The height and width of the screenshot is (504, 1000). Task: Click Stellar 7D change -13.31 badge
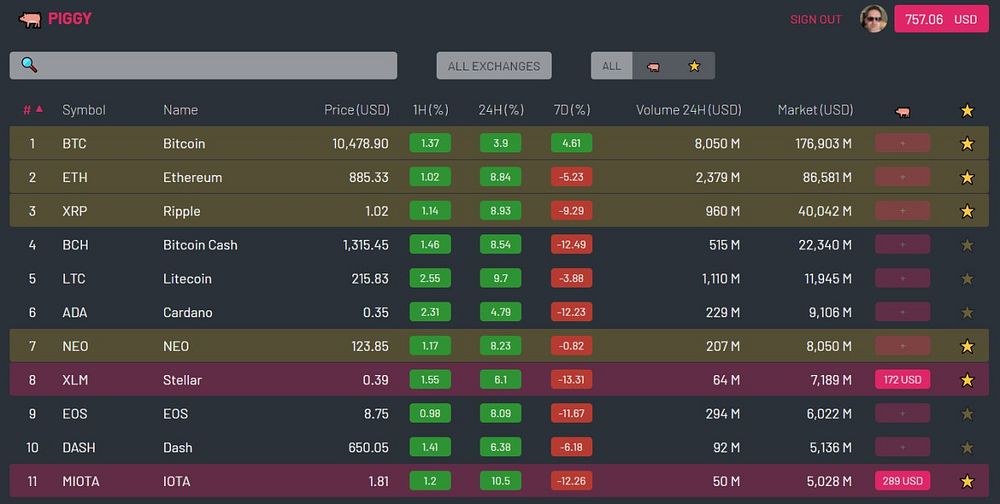pos(571,380)
